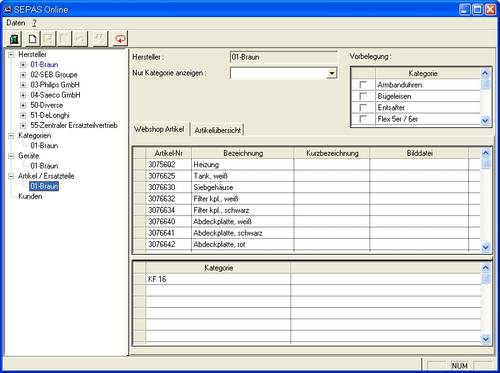500x373 pixels.
Task: Click scroll down arrow of bottom Kategorie grid
Action: click(x=486, y=339)
